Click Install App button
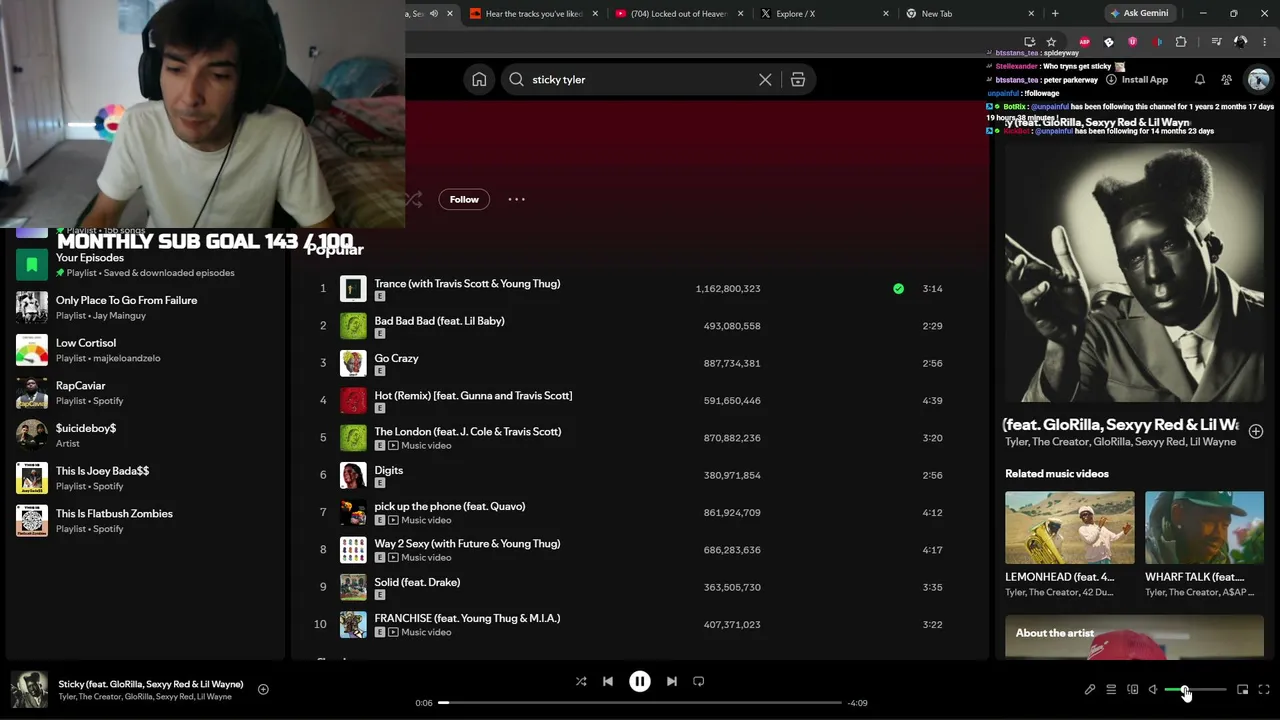1280x720 pixels. [1137, 80]
